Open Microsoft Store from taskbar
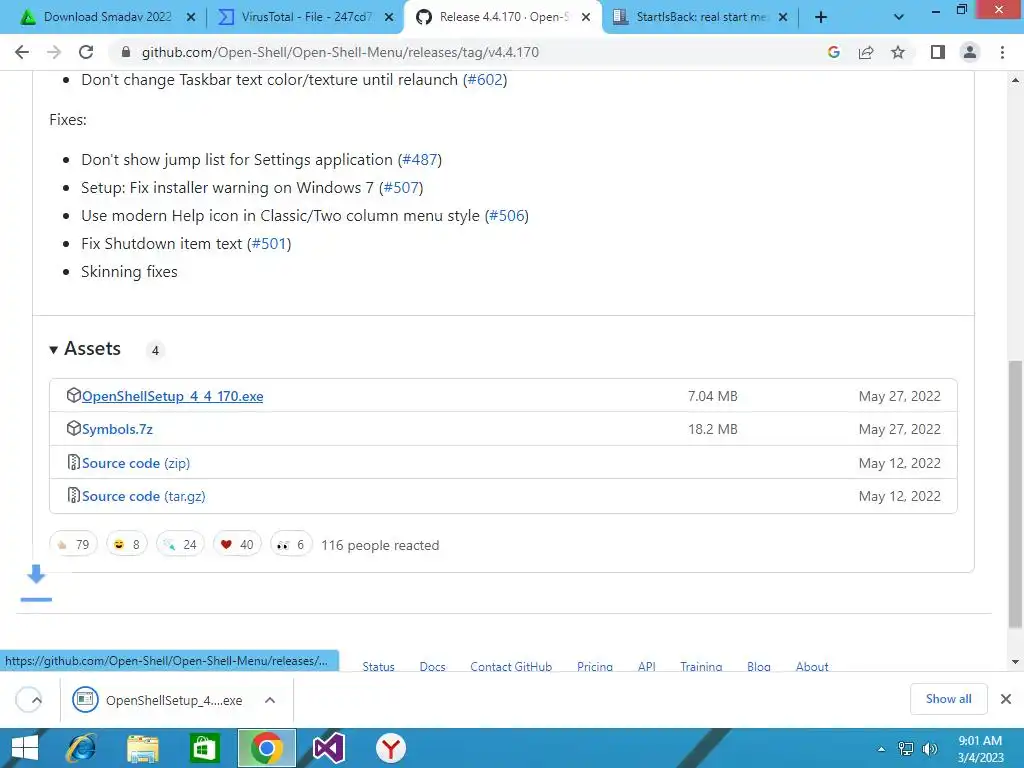 [204, 748]
